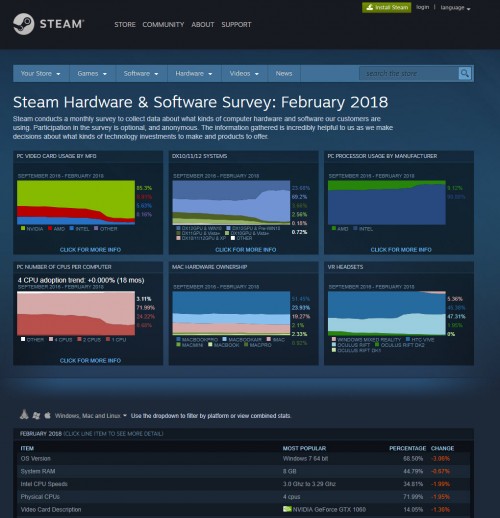Click the Windows platform icon
This screenshot has height=518, width=500.
click(36, 415)
